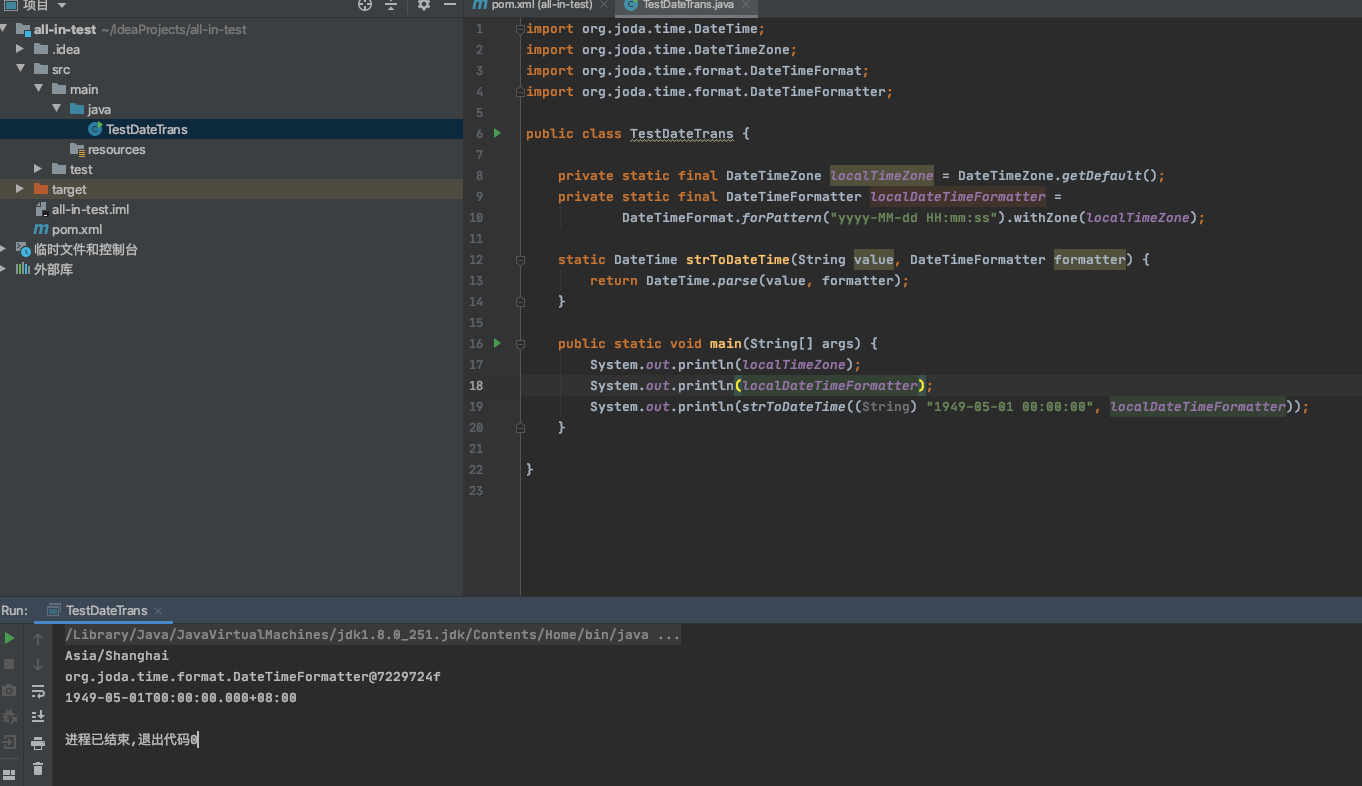Image resolution: width=1362 pixels, height=786 pixels.
Task: Clear console output with the trash icon
Action: (x=38, y=769)
